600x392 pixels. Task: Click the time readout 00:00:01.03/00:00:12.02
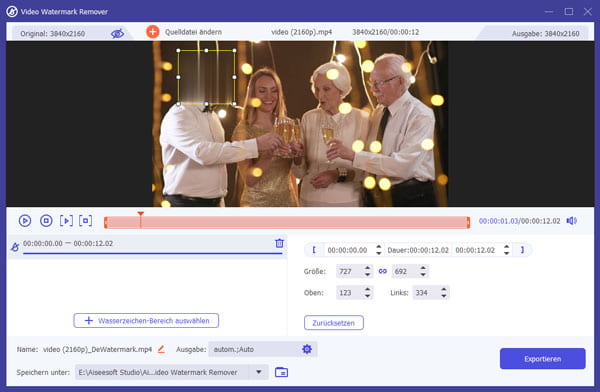point(519,221)
